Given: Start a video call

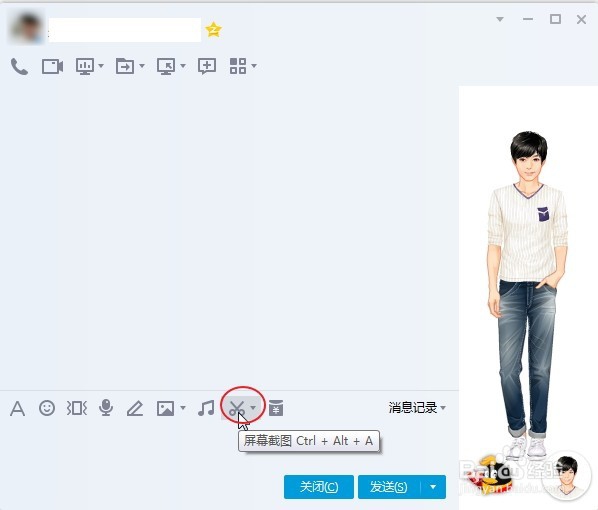Looking at the screenshot, I should 52,66.
